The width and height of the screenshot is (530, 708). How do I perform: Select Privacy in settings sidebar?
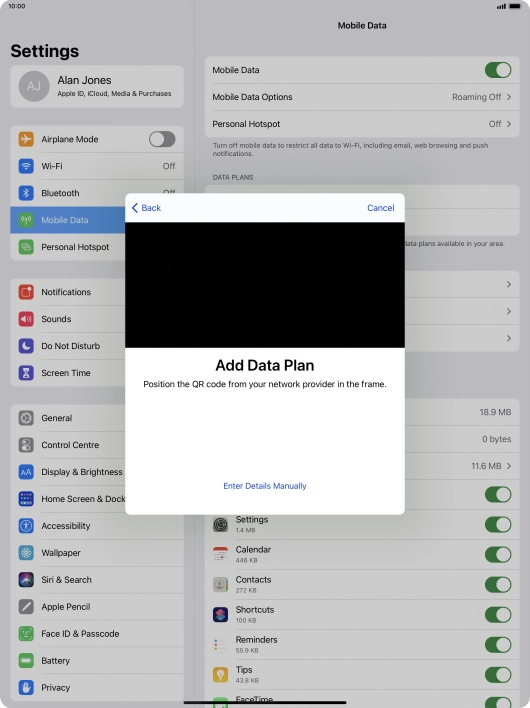[97, 687]
